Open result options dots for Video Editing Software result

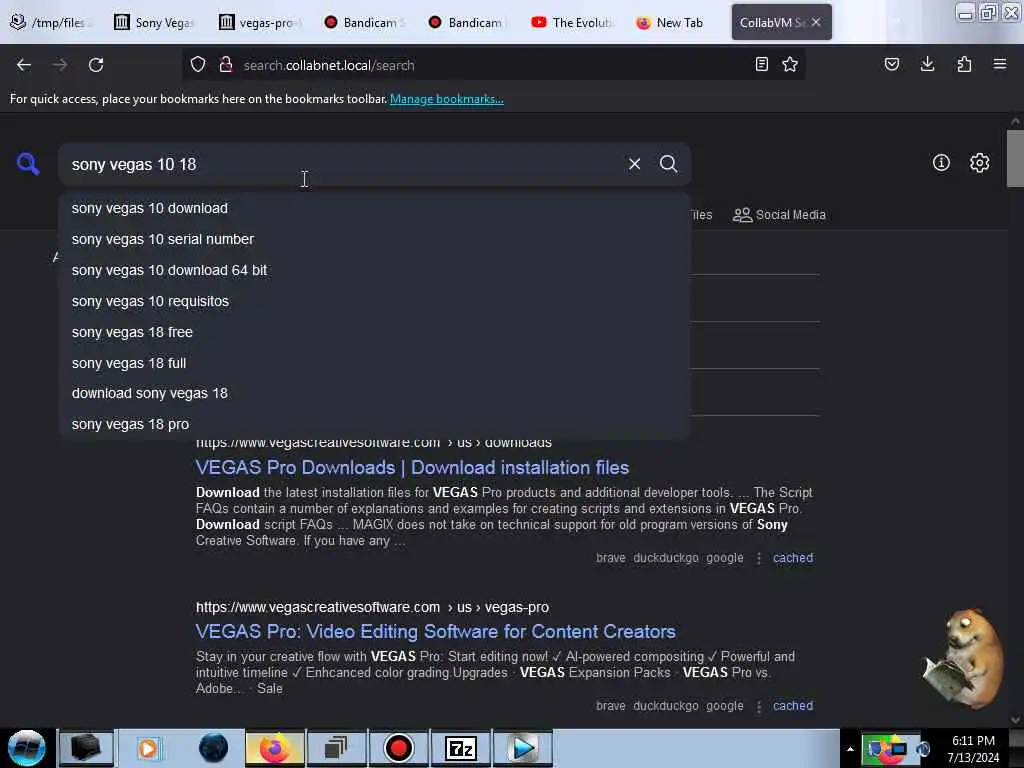click(x=758, y=707)
